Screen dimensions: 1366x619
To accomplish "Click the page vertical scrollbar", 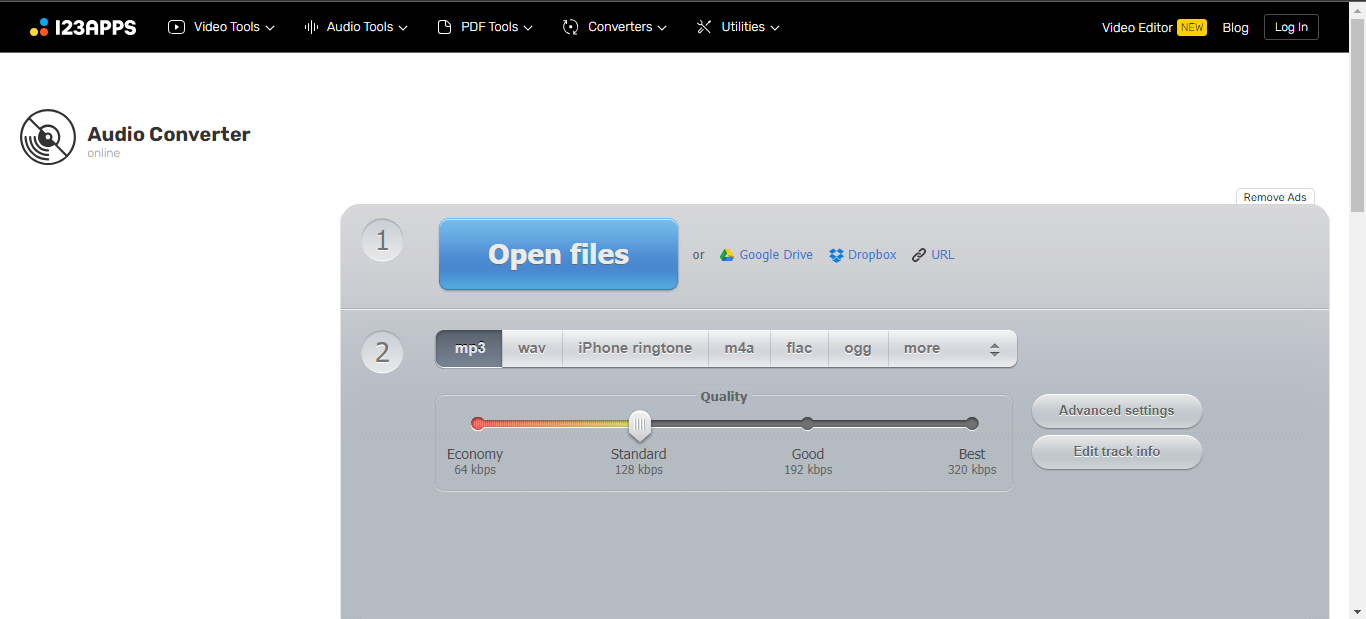I will click(1357, 115).
